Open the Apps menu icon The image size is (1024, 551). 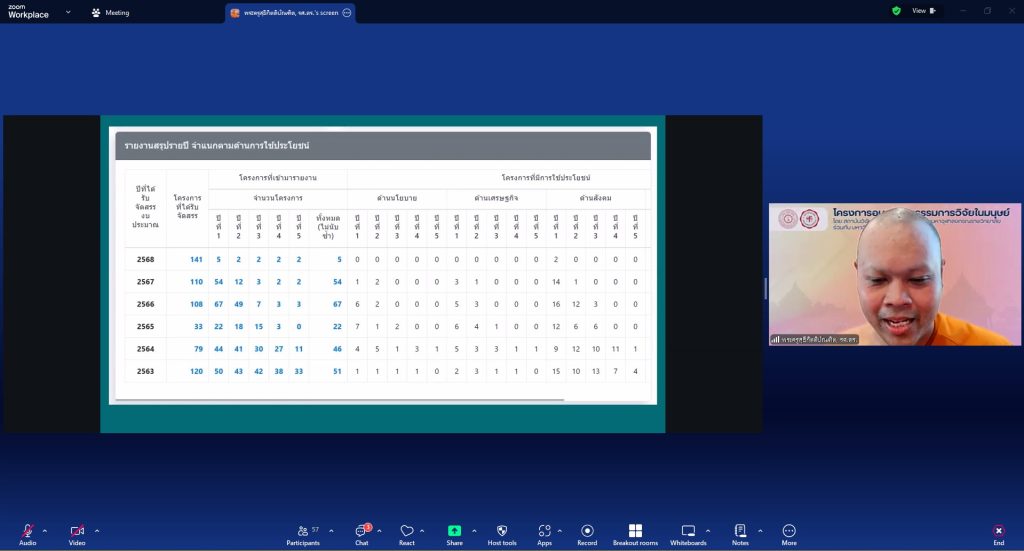tap(544, 531)
